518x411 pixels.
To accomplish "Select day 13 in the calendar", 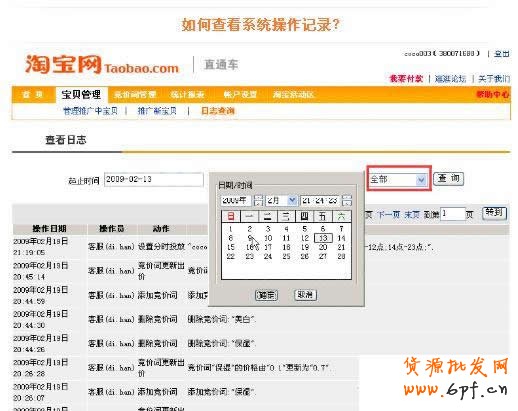I will (x=323, y=238).
